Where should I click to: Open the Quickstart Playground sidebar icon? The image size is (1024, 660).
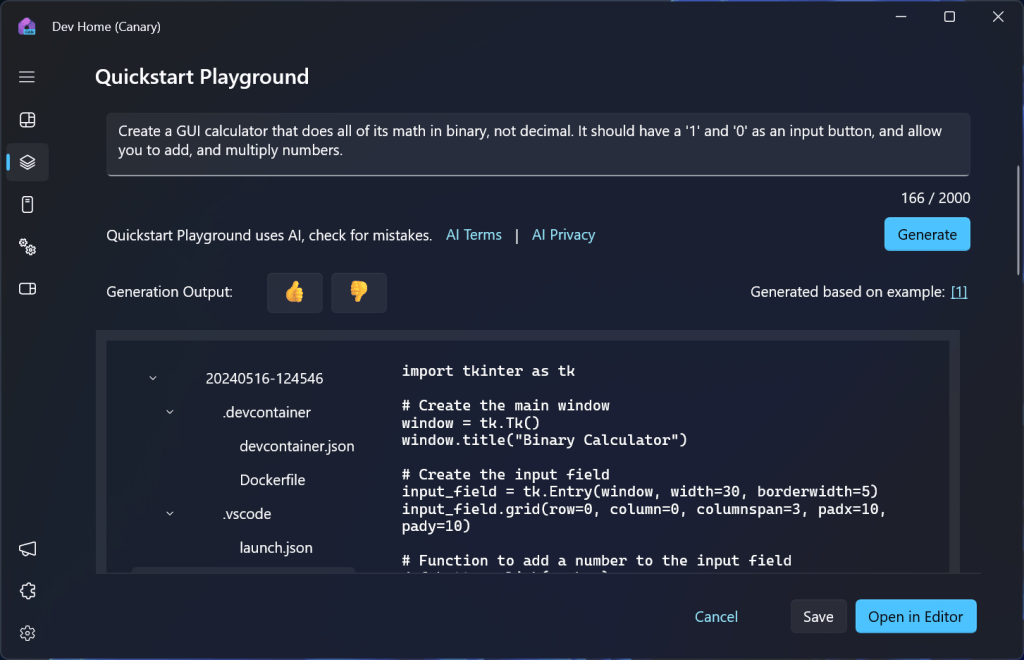coord(26,162)
